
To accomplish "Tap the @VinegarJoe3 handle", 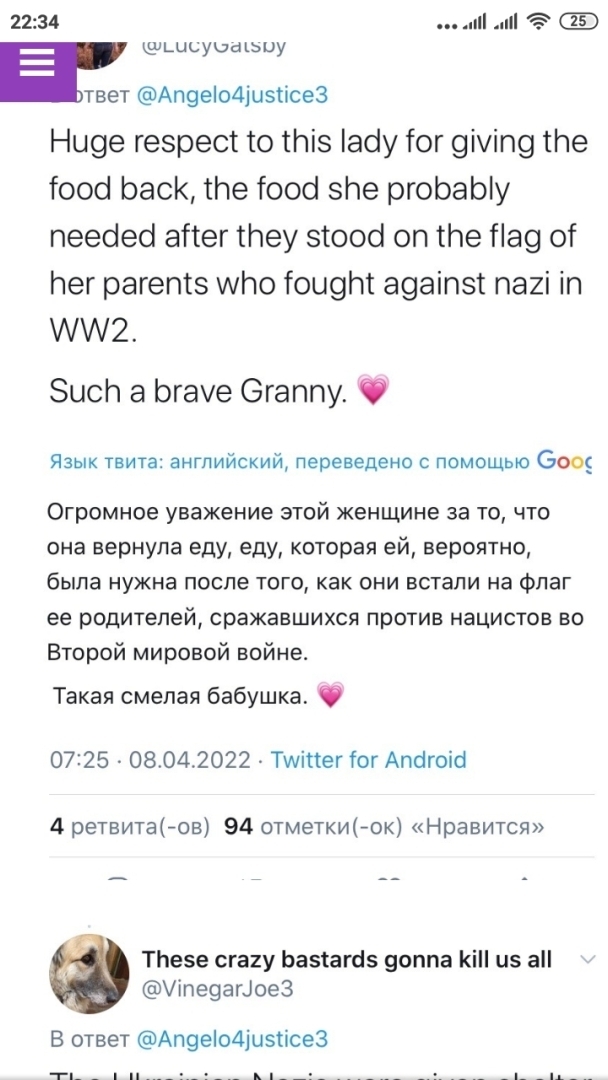I will 218,990.
